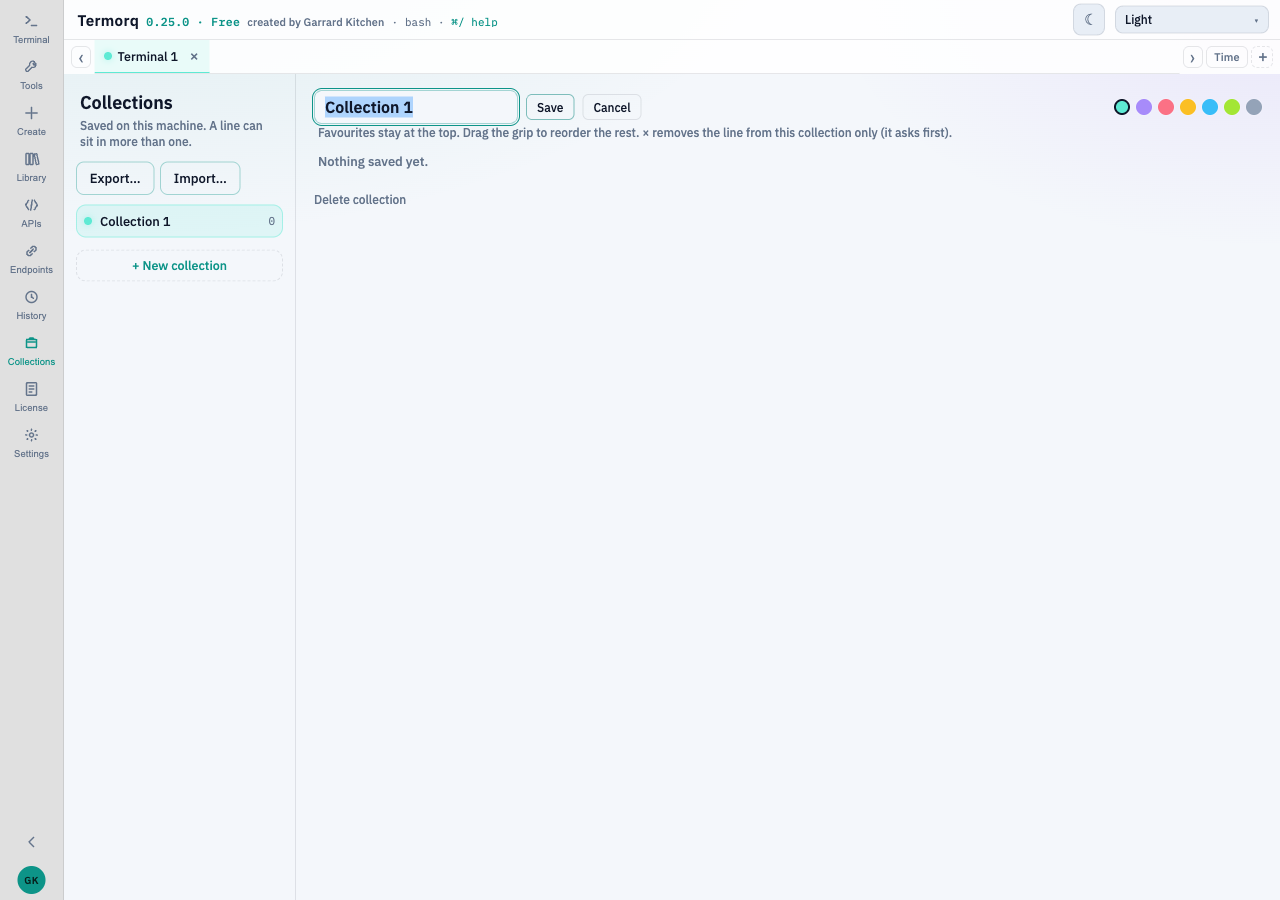Cancel renaming the collection
Viewport: 1280px width, 900px height.
[x=612, y=107]
